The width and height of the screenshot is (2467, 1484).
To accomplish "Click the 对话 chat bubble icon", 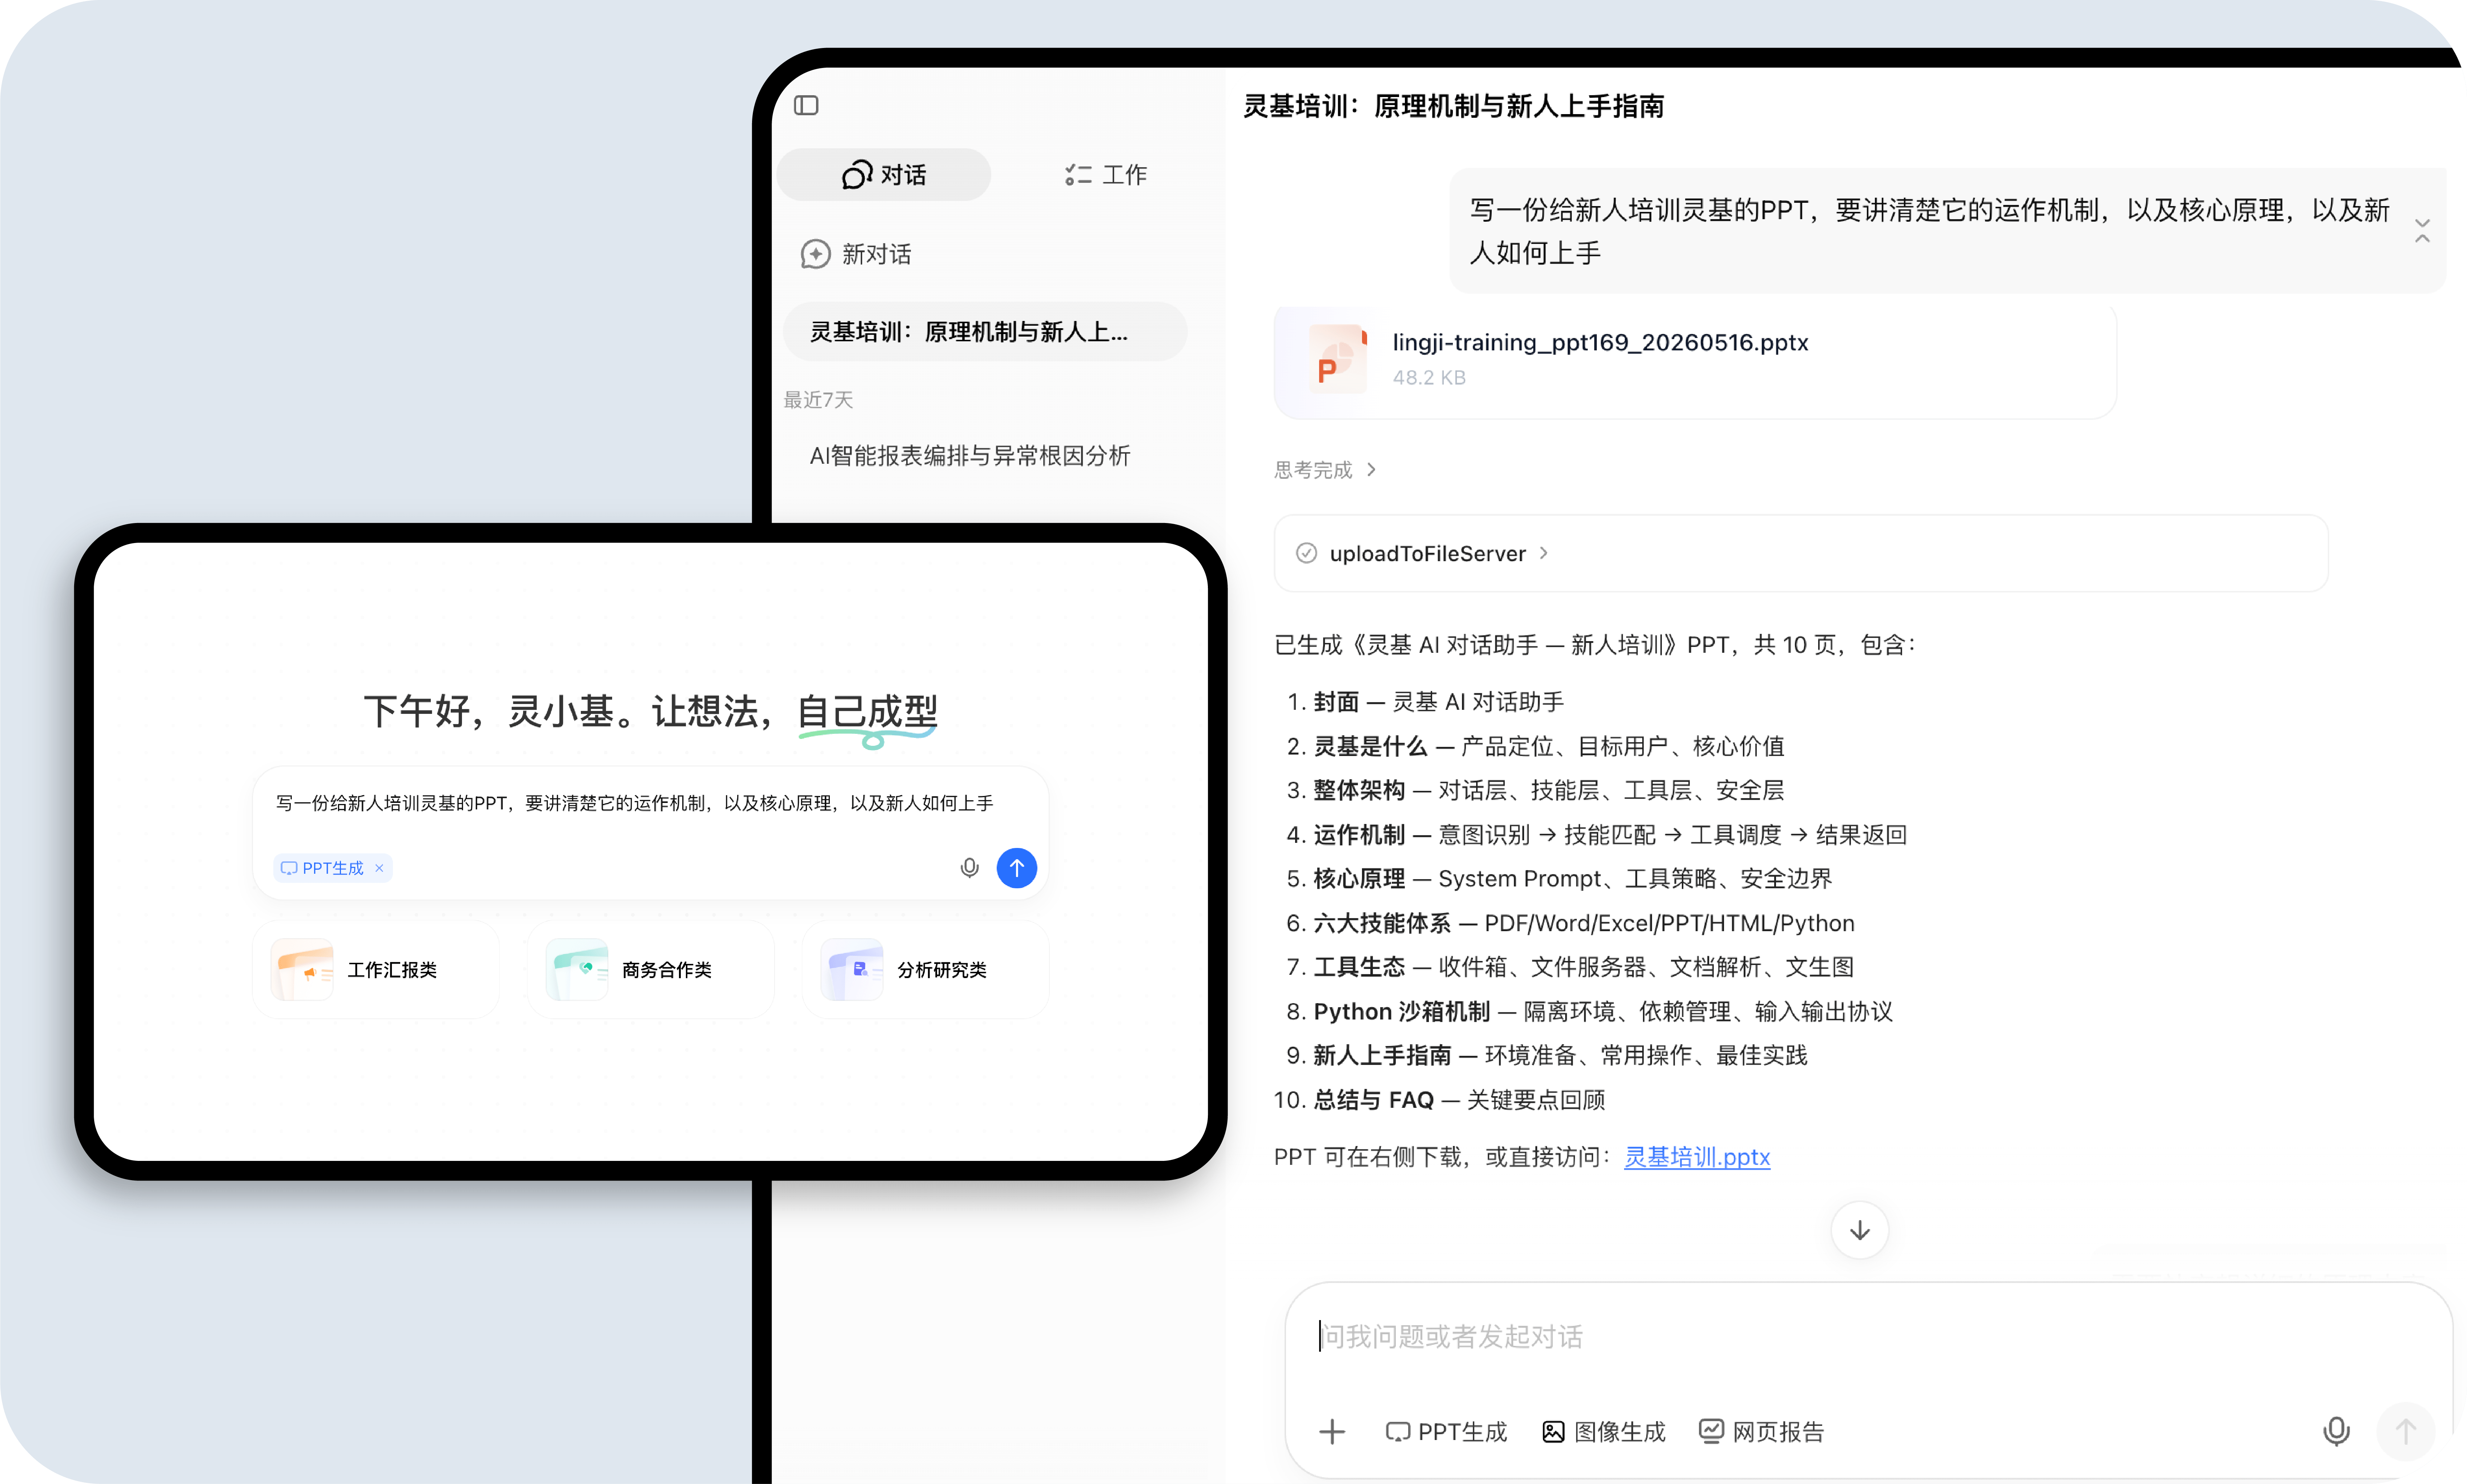I will pyautogui.click(x=857, y=175).
